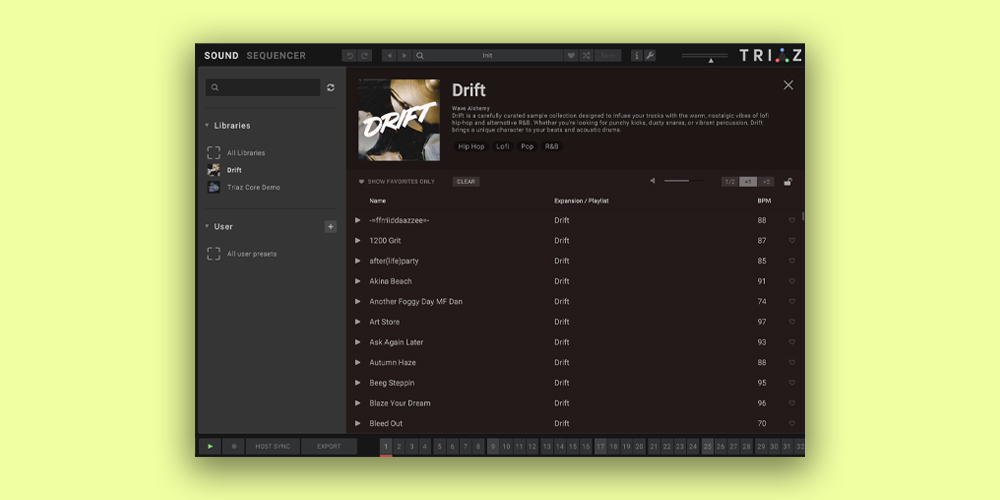Screen dimensions: 1000x500
Task: Set preview tempo multiplier to x2
Action: click(766, 182)
